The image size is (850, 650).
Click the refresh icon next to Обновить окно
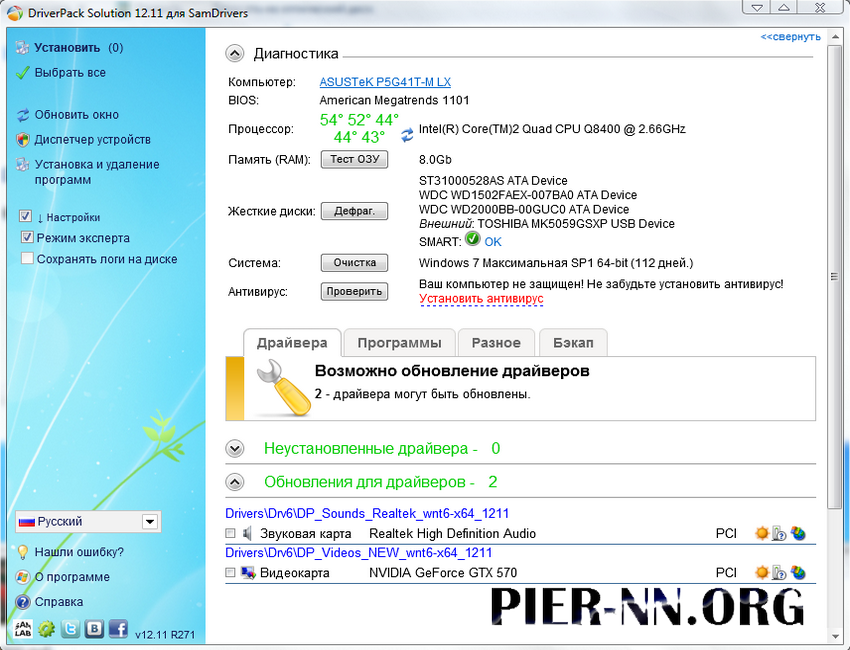click(x=23, y=115)
